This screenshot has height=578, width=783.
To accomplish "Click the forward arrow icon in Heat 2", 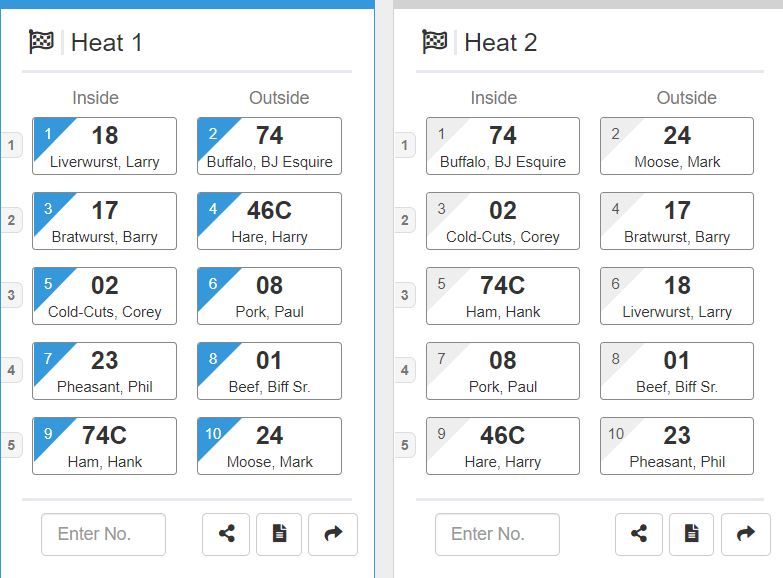I will point(745,534).
